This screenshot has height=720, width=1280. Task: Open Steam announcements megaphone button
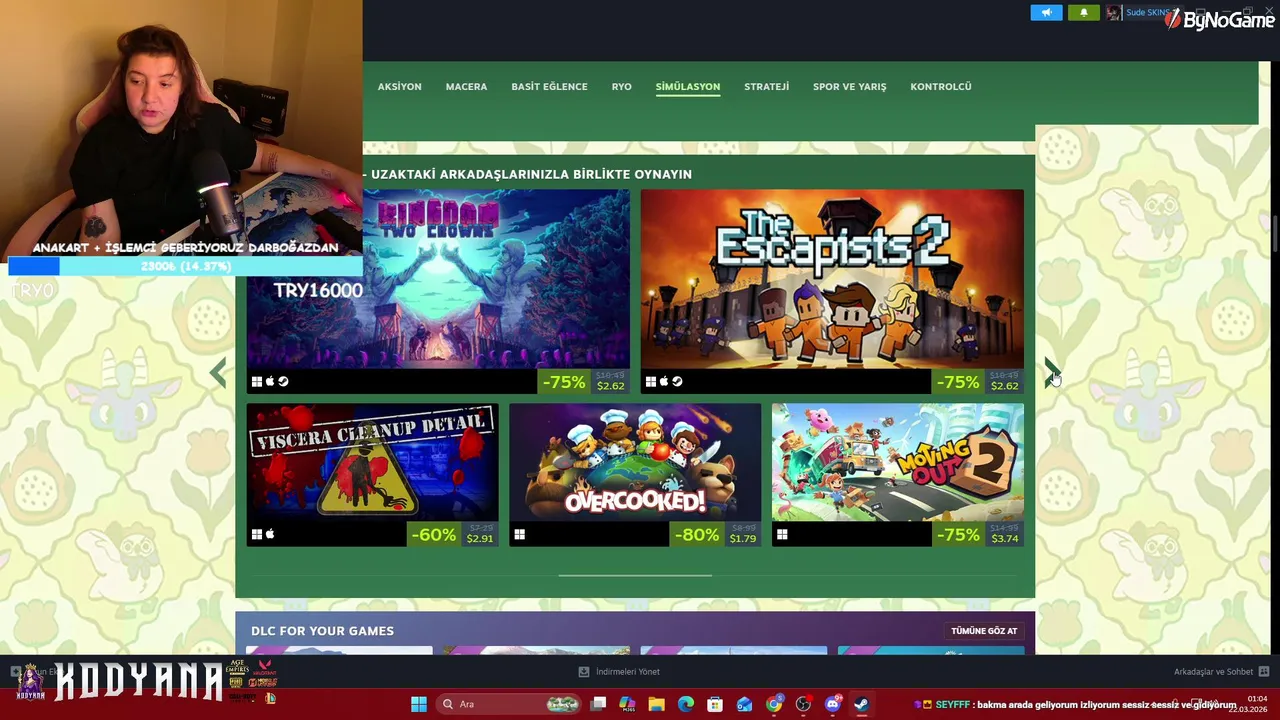point(1046,13)
